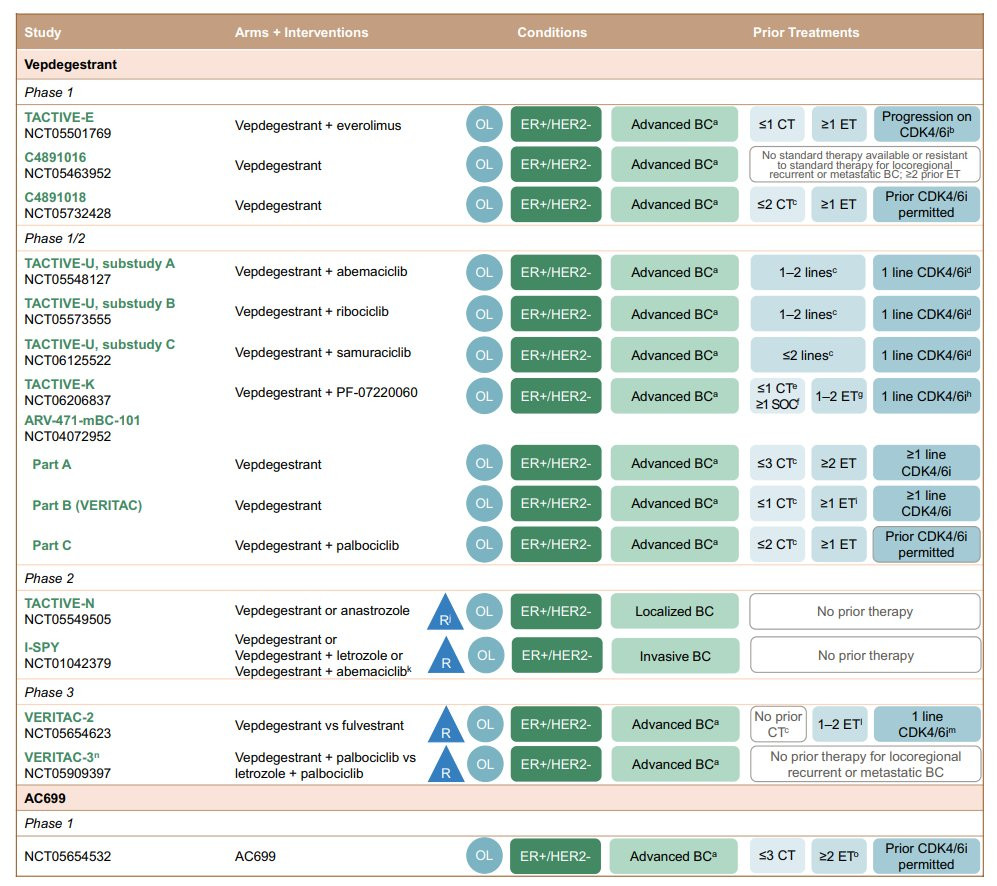Click the Conditions column header
The height and width of the screenshot is (886, 997).
point(552,32)
